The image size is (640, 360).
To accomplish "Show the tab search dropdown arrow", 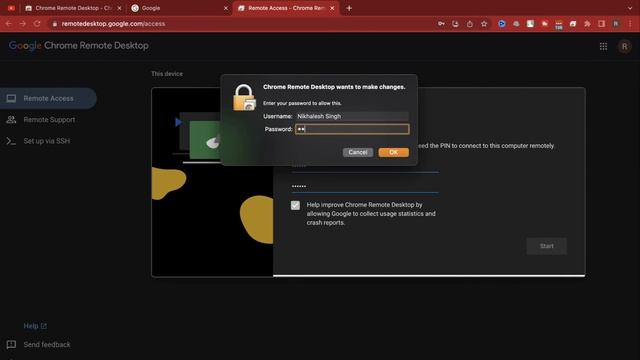I will click(631, 8).
